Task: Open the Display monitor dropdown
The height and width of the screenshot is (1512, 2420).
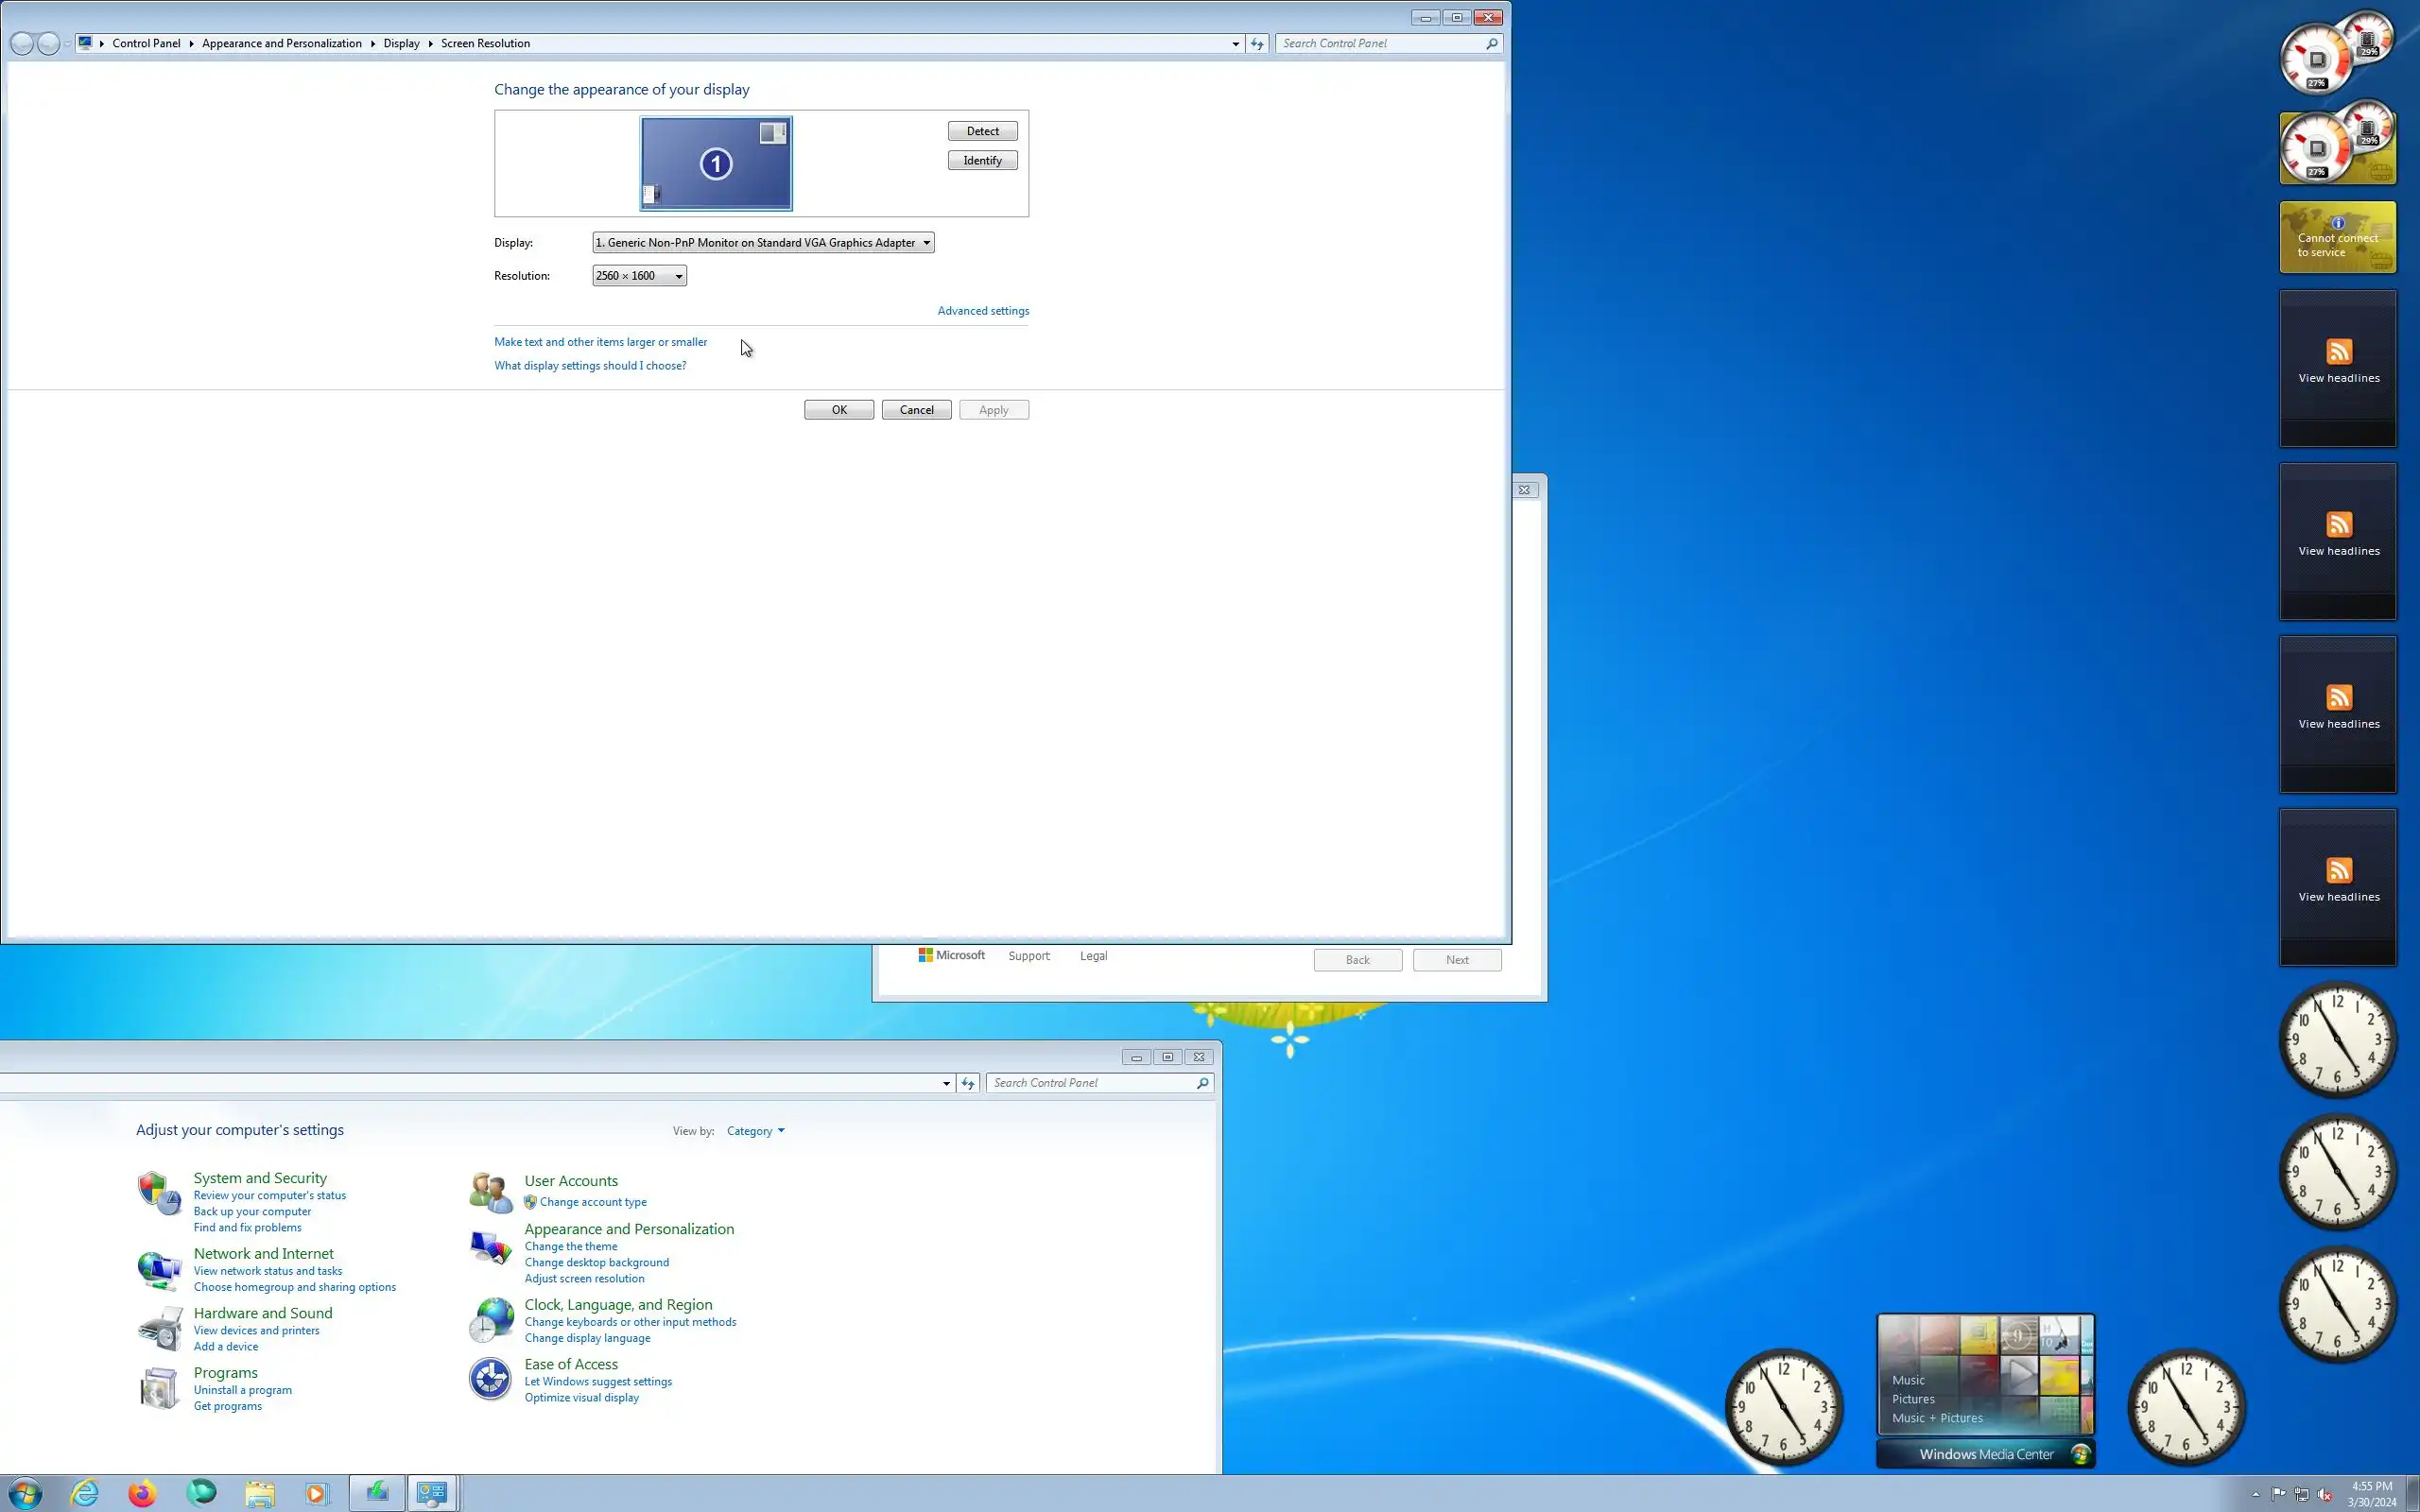Action: coord(763,243)
